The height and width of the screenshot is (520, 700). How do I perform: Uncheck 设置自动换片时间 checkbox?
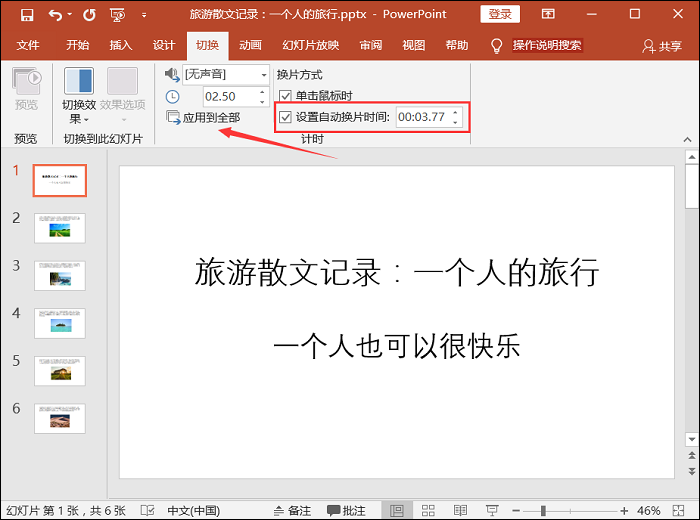coord(285,117)
